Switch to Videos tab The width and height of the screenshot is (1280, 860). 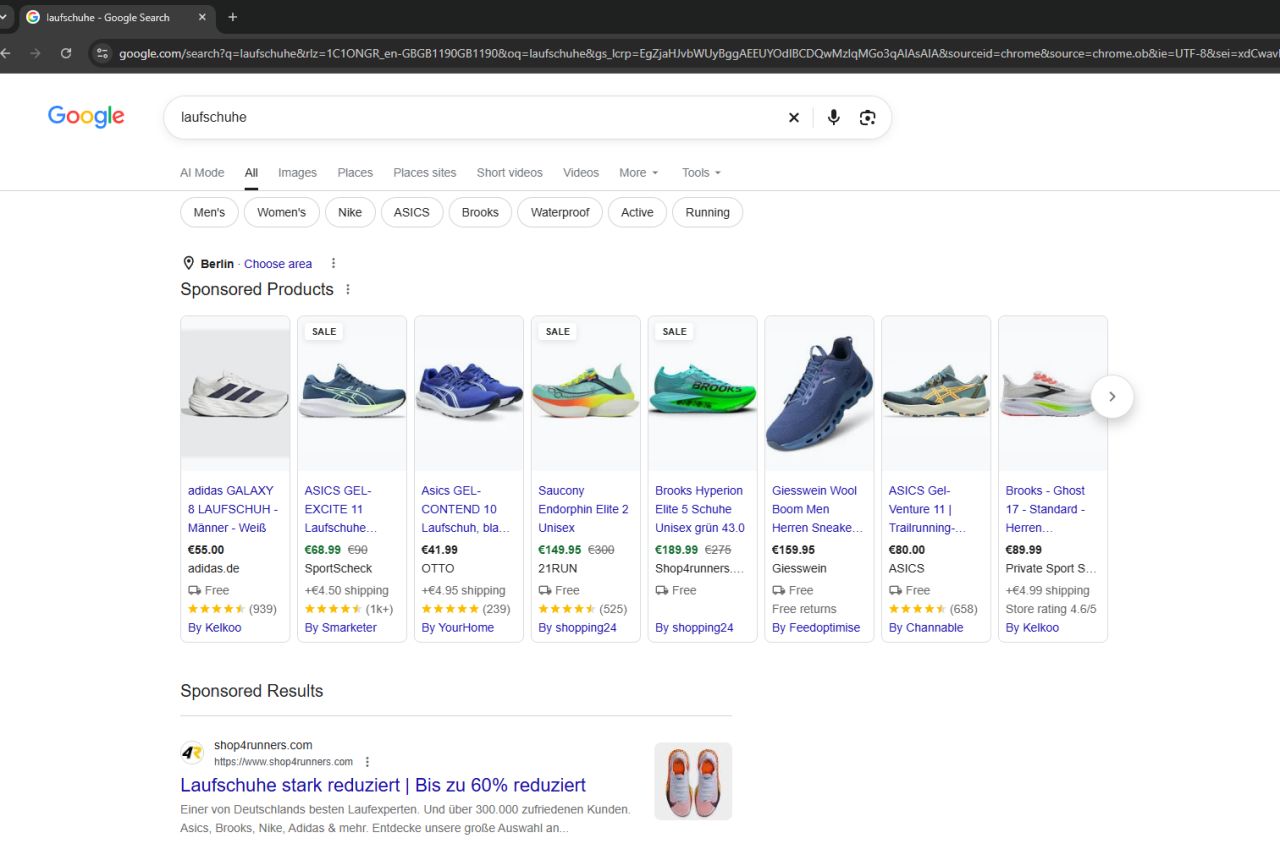581,173
